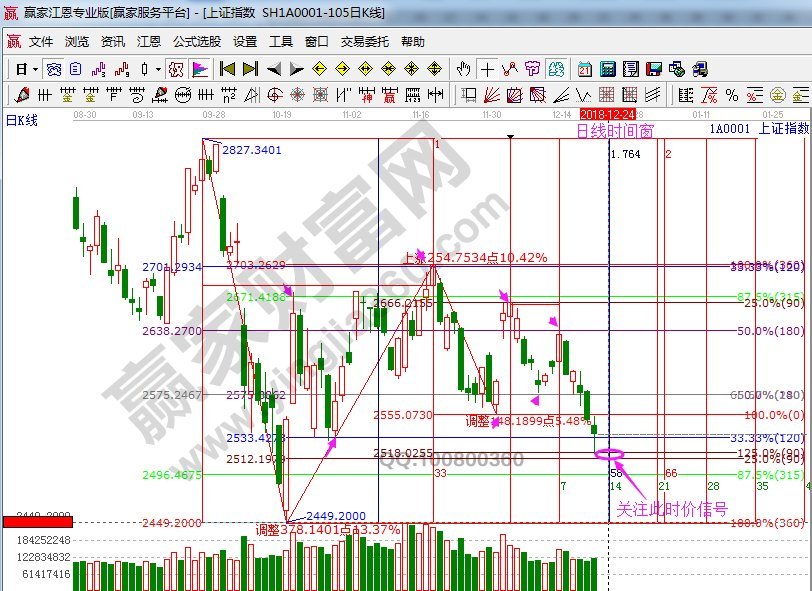Image resolution: width=812 pixels, height=591 pixels.
Task: Select the hand pan tool
Action: click(x=463, y=69)
